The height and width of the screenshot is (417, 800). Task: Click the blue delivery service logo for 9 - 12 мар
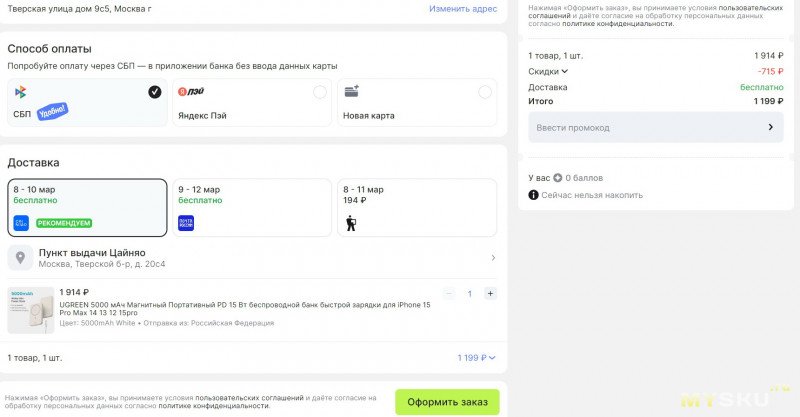186,223
